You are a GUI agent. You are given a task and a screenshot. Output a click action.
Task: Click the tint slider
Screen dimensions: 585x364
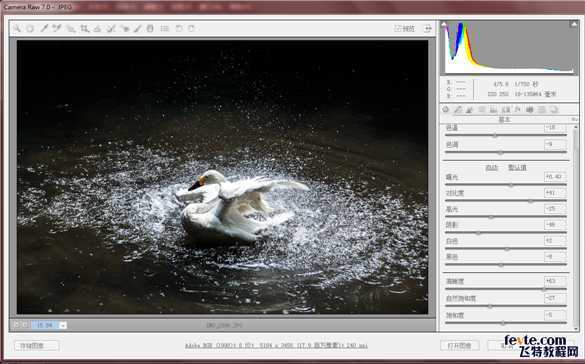point(506,152)
